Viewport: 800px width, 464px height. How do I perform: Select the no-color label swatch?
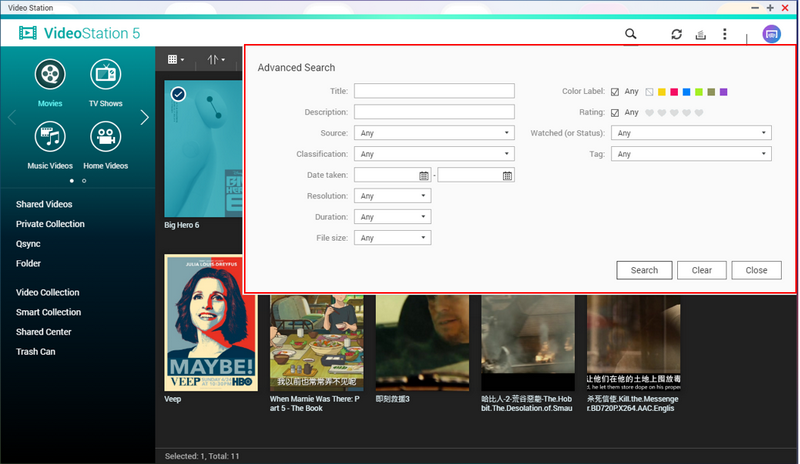[649, 92]
